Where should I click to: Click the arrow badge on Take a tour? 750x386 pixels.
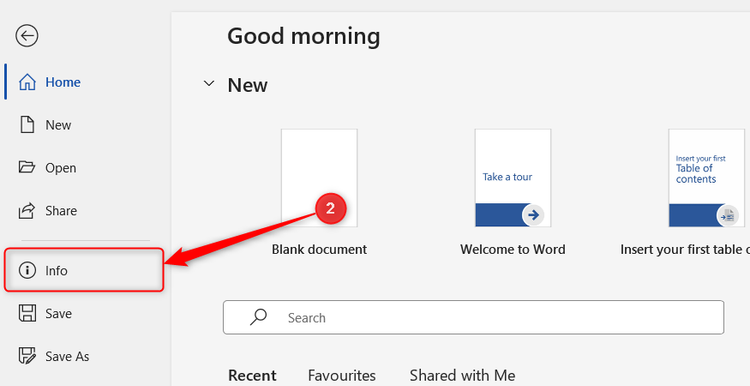(x=533, y=215)
